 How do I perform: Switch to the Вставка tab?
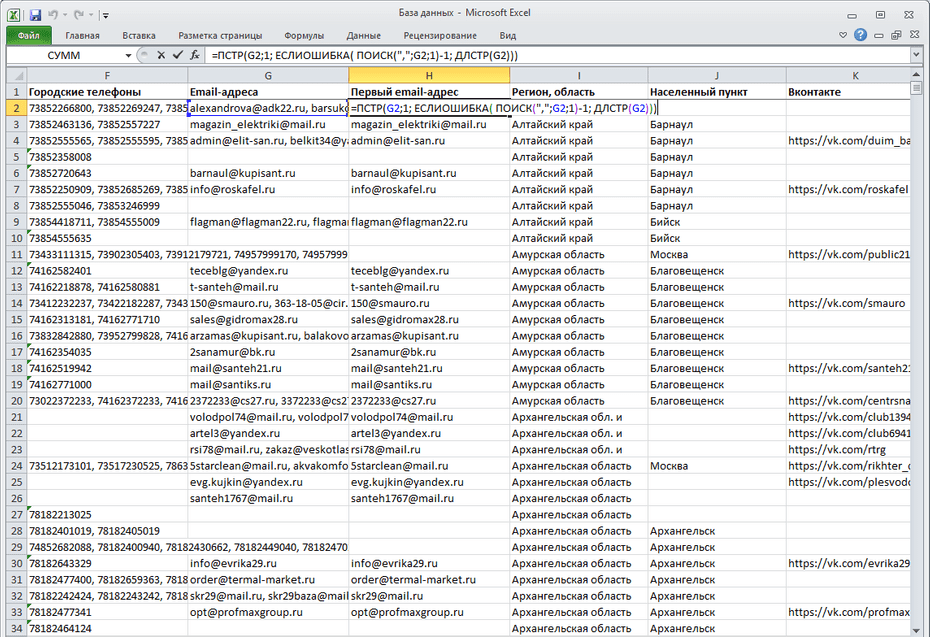(x=139, y=36)
